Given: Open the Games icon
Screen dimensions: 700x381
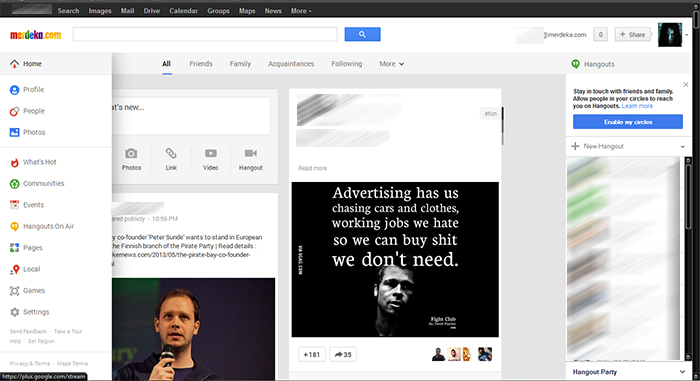Looking at the screenshot, I should (15, 291).
